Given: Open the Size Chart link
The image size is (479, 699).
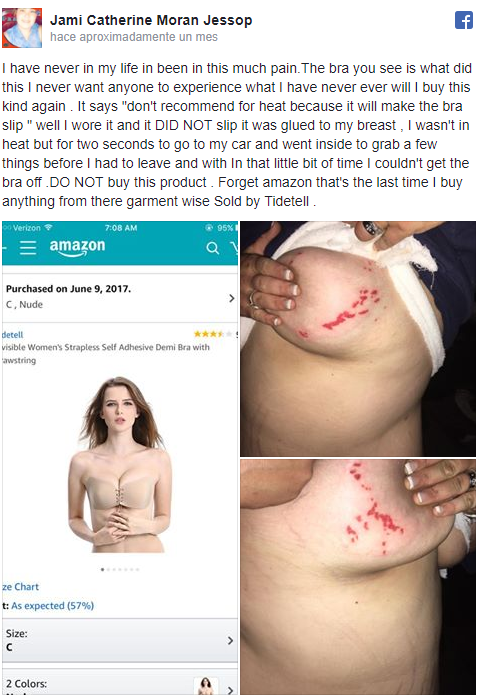Looking at the screenshot, I should [21, 587].
